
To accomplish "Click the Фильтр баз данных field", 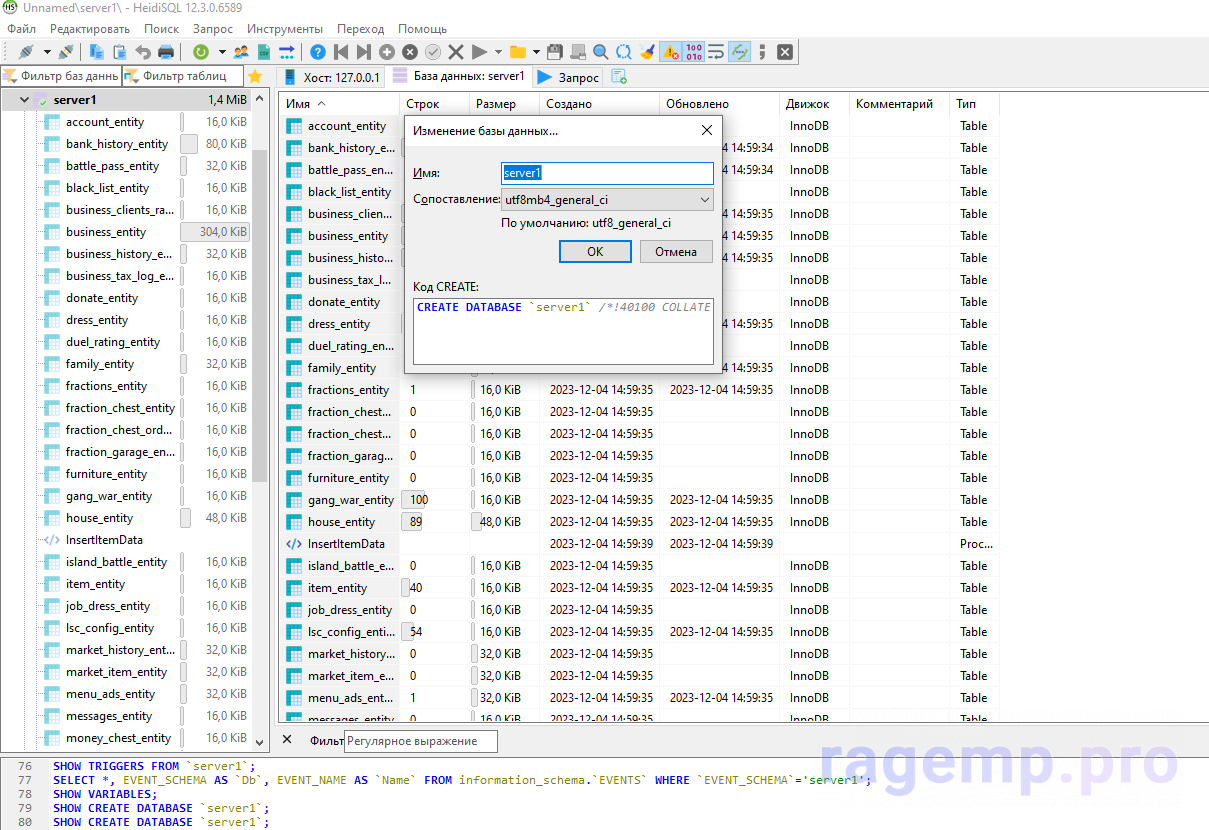I will pos(61,76).
